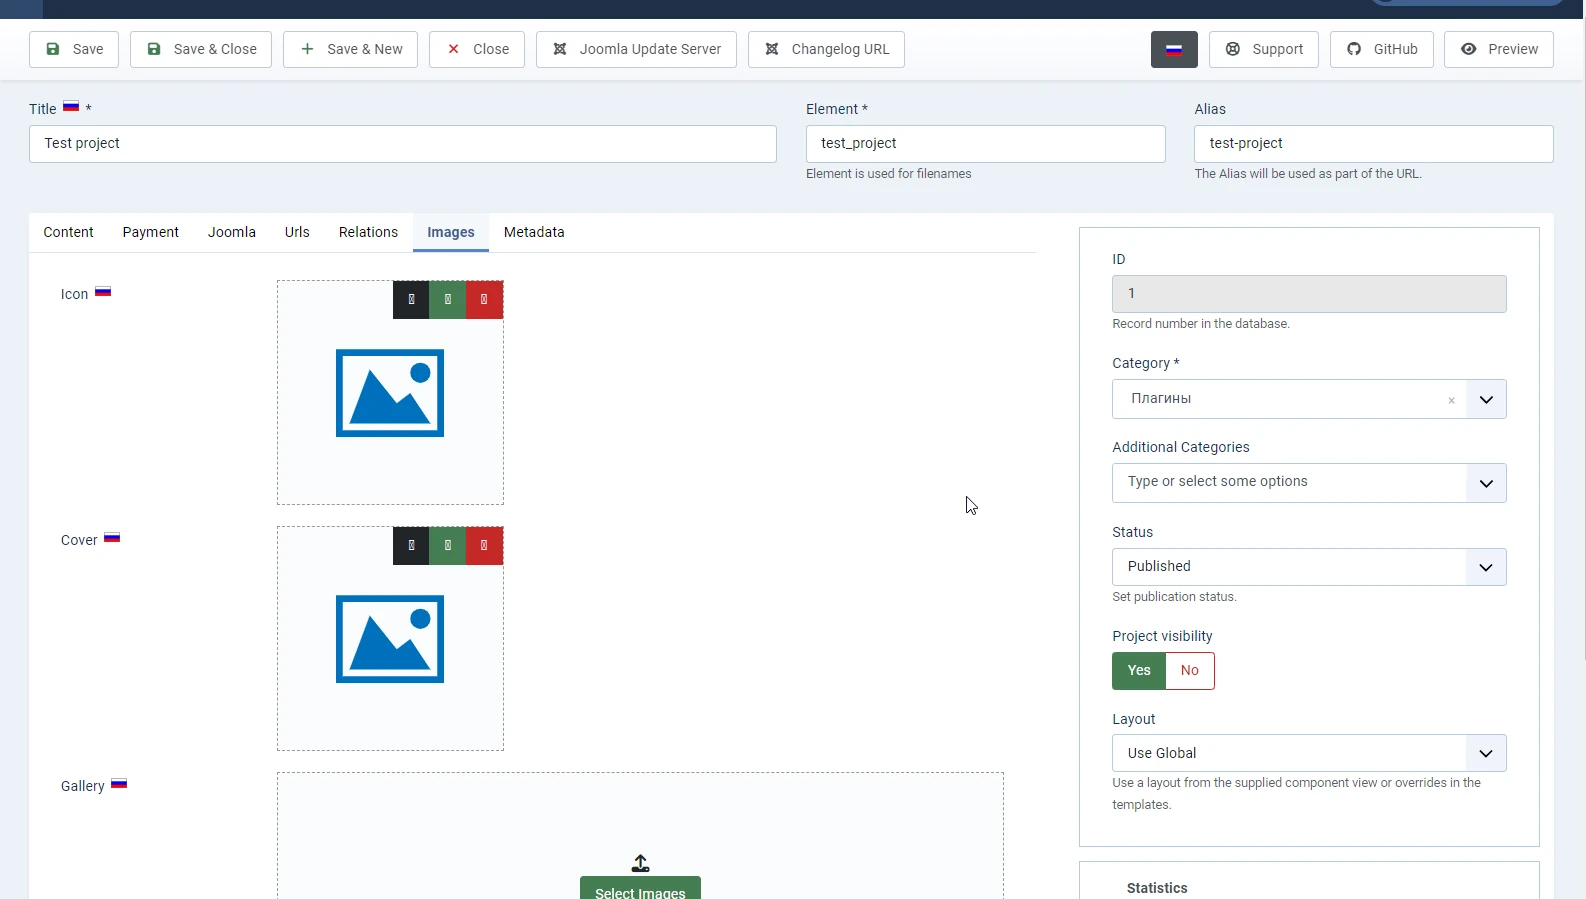Expand the Category dropdown arrow
This screenshot has height=899, width=1586.
point(1486,399)
